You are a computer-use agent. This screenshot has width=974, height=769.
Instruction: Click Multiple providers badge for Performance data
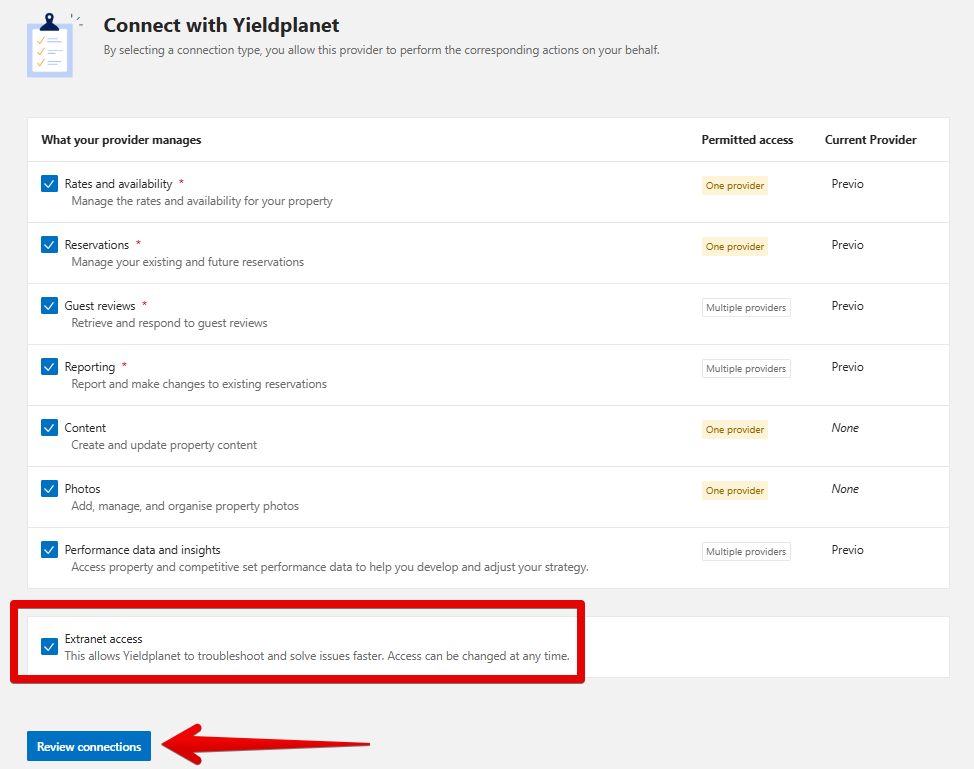coord(746,552)
